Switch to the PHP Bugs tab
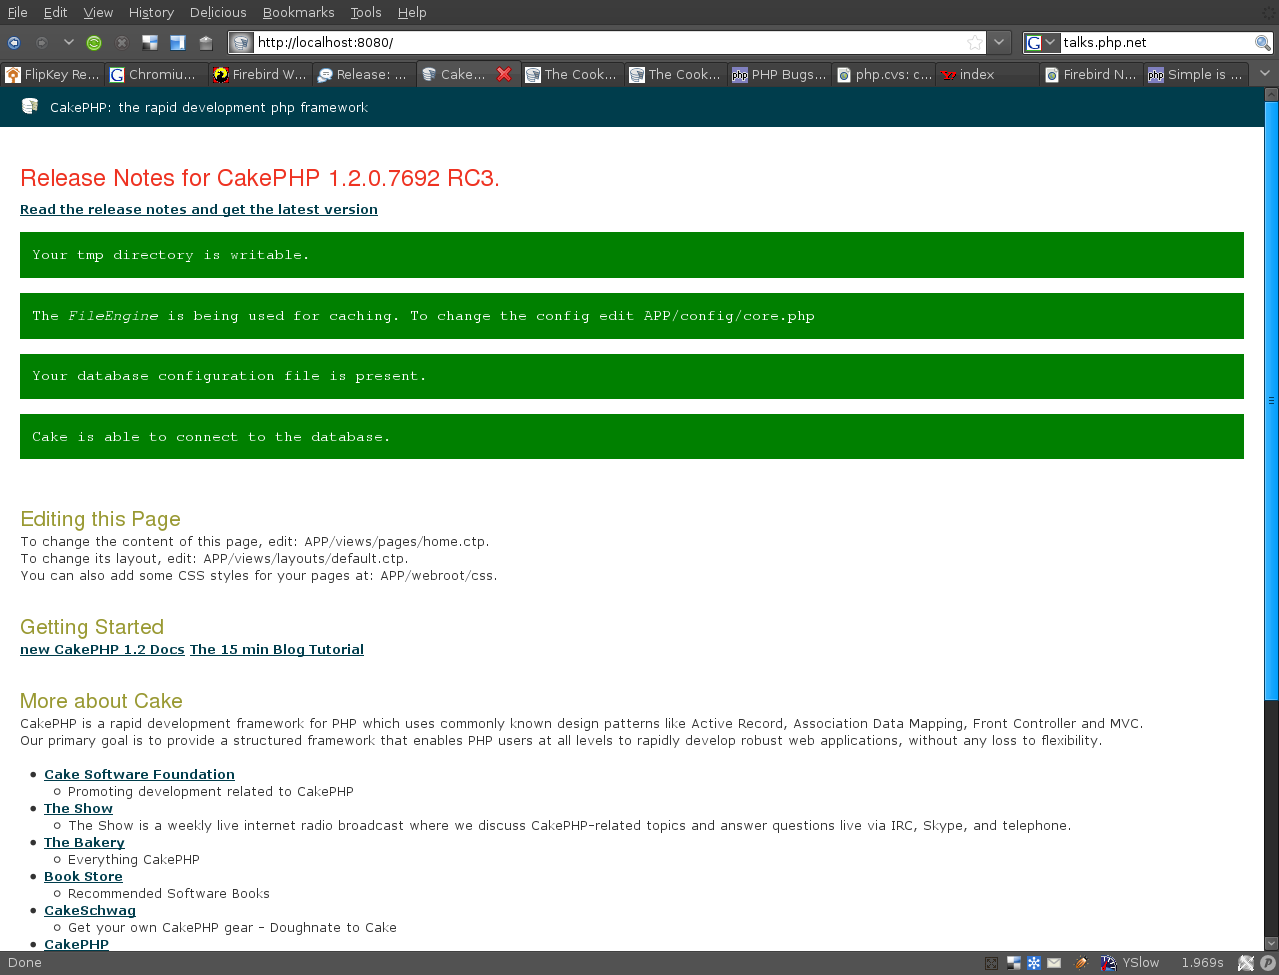The image size is (1279, 975). pyautogui.click(x=779, y=74)
